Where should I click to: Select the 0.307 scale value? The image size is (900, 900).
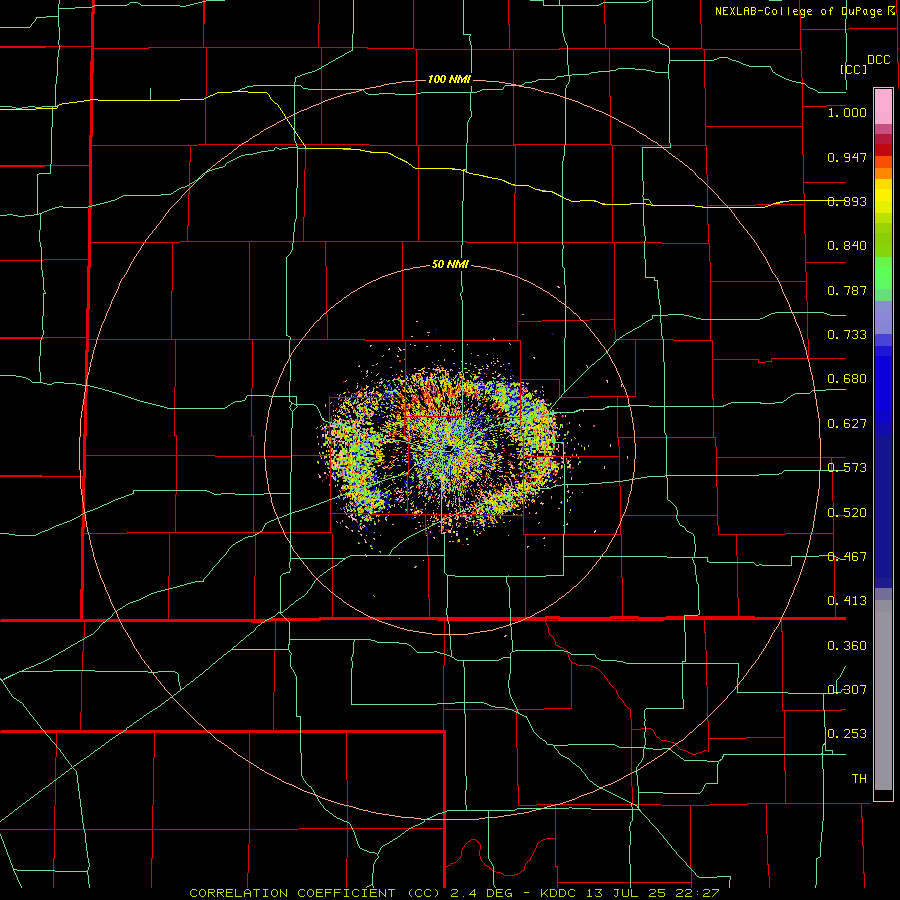(847, 690)
